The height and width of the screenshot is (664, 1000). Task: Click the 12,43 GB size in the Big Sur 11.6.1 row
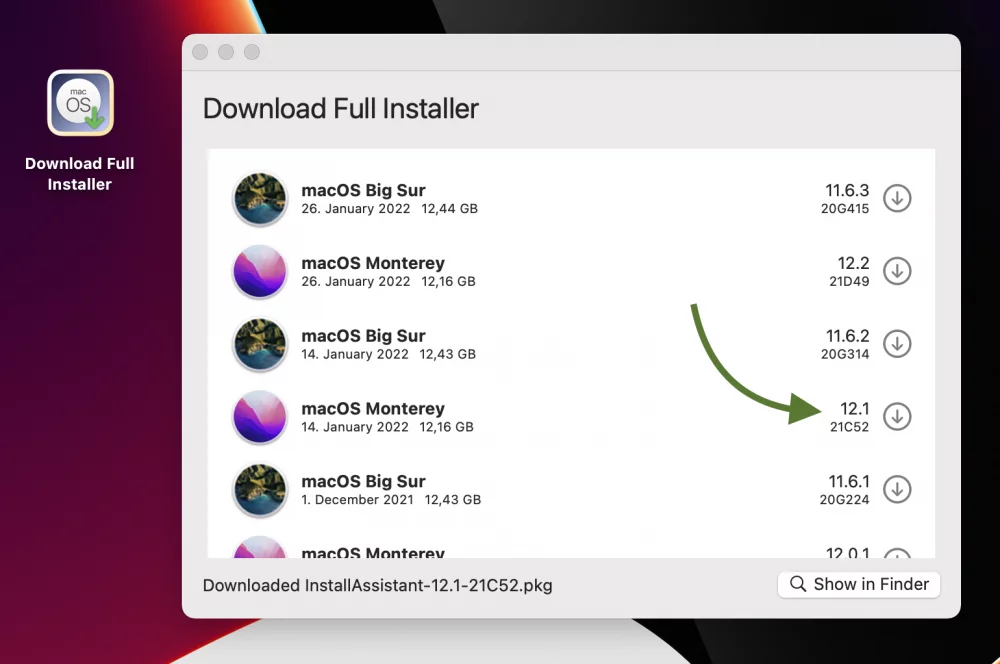click(453, 499)
